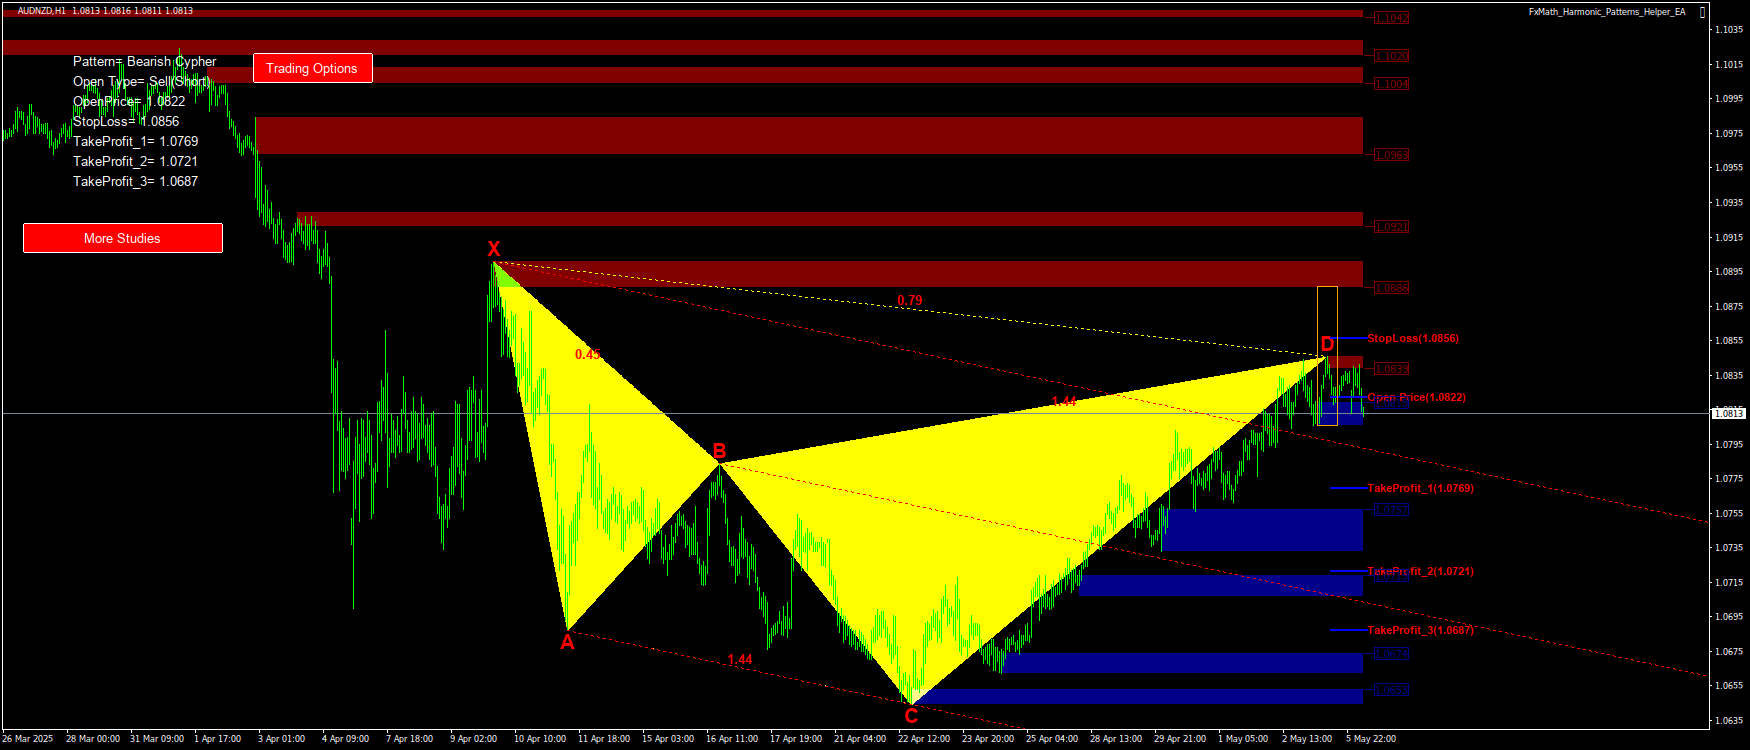
Task: Select the A point marker of the pattern
Action: point(567,643)
